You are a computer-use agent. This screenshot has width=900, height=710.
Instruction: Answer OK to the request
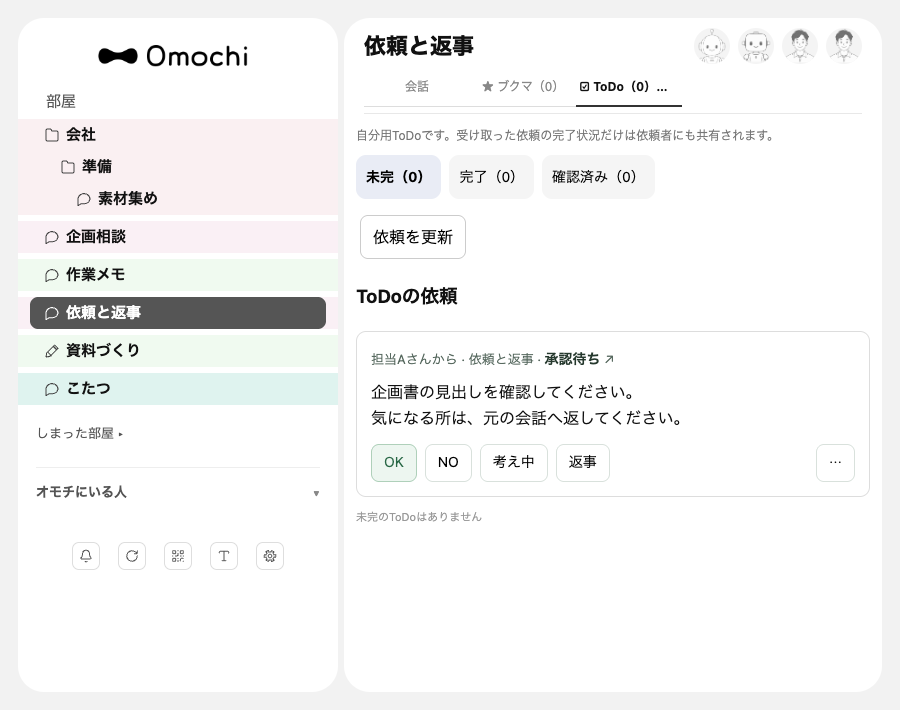[394, 463]
